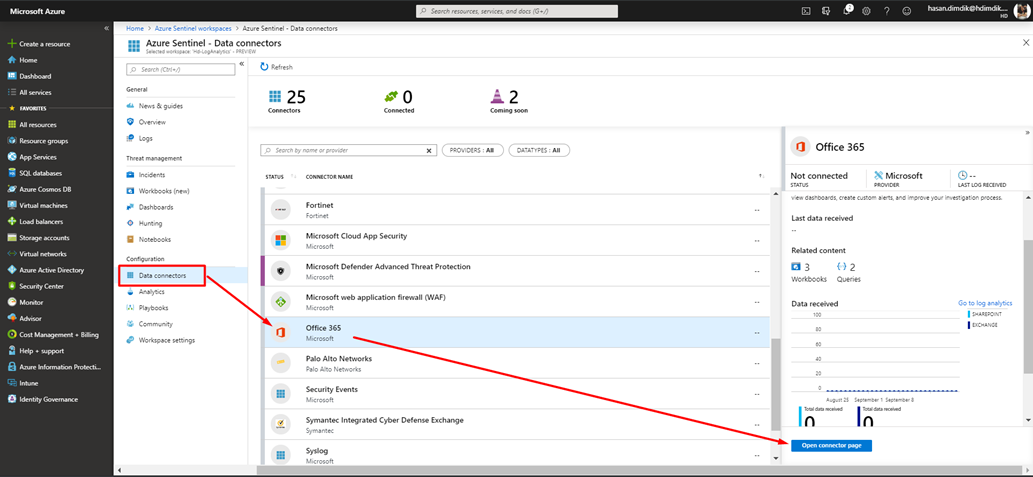Click the Refresh icon button
The width and height of the screenshot is (1033, 477).
[264, 67]
